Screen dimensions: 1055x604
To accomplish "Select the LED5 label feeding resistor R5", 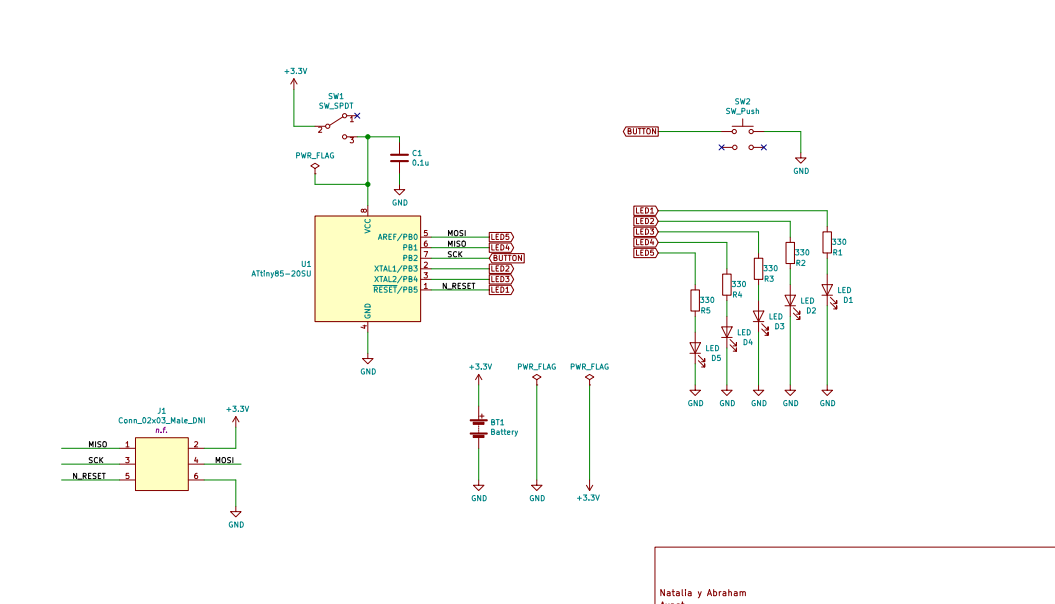I will 645,253.
